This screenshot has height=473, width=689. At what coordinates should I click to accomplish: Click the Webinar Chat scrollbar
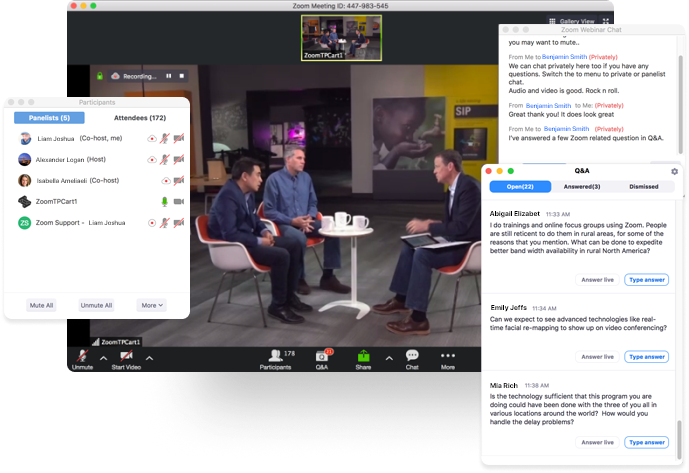coord(681,103)
